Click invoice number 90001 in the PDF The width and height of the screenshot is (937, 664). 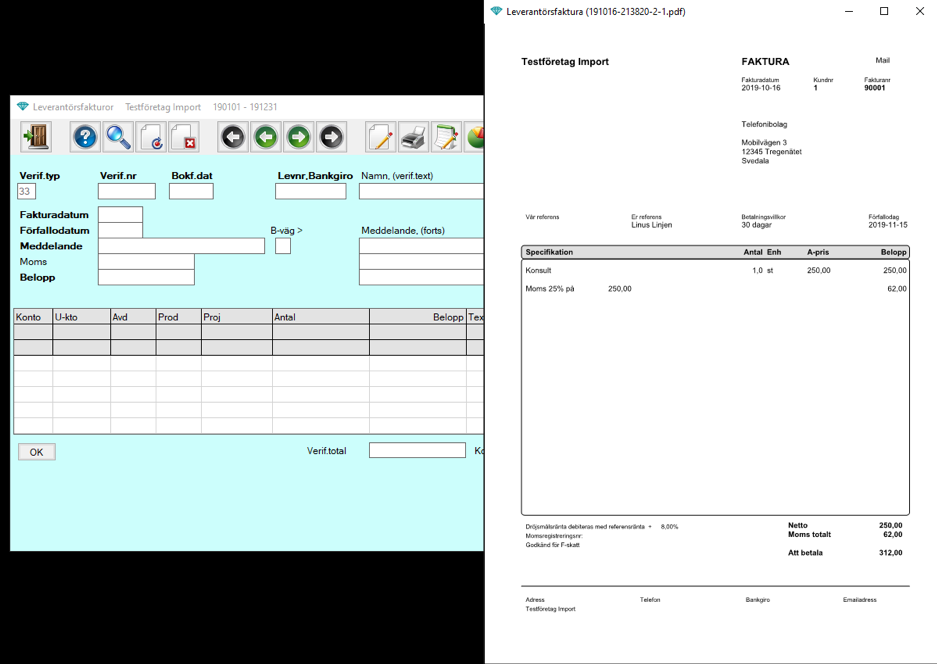874,88
